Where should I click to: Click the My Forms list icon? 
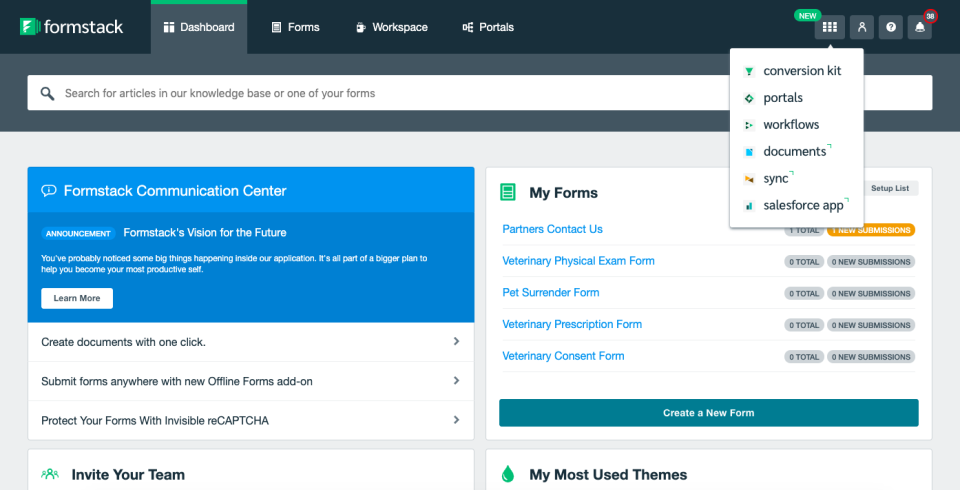point(508,193)
